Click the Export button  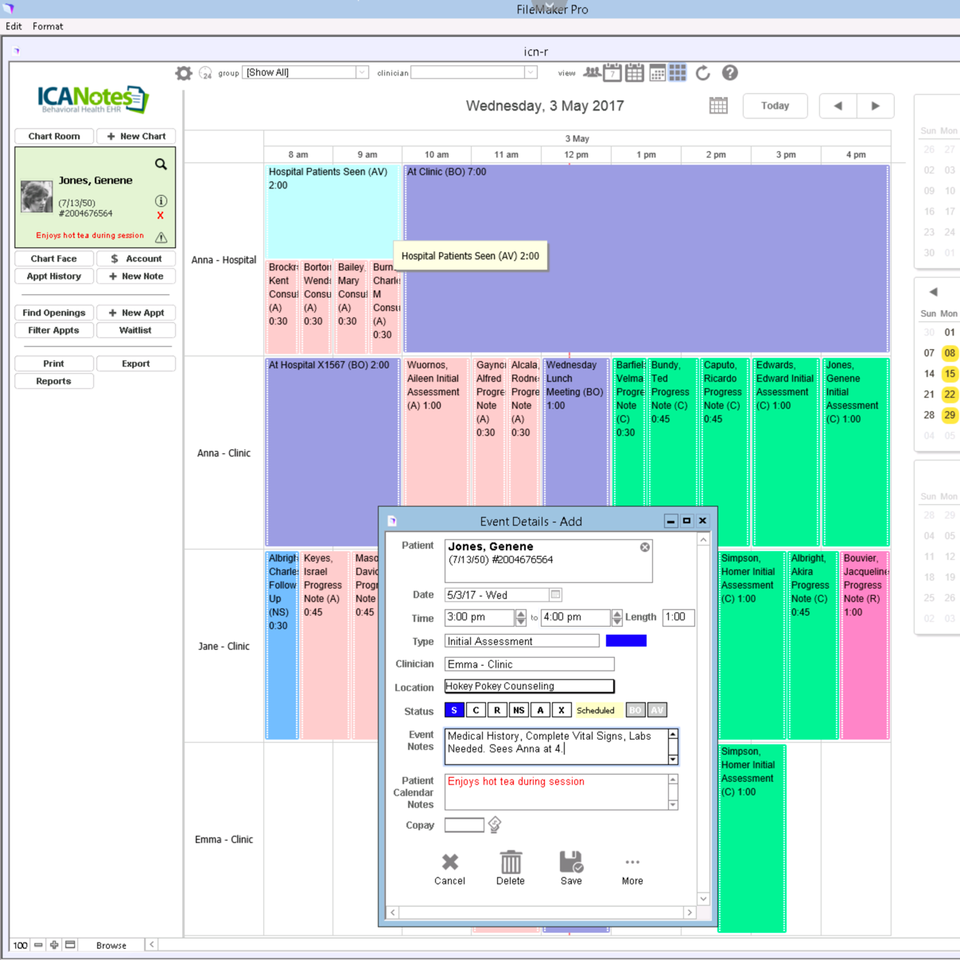(x=136, y=364)
